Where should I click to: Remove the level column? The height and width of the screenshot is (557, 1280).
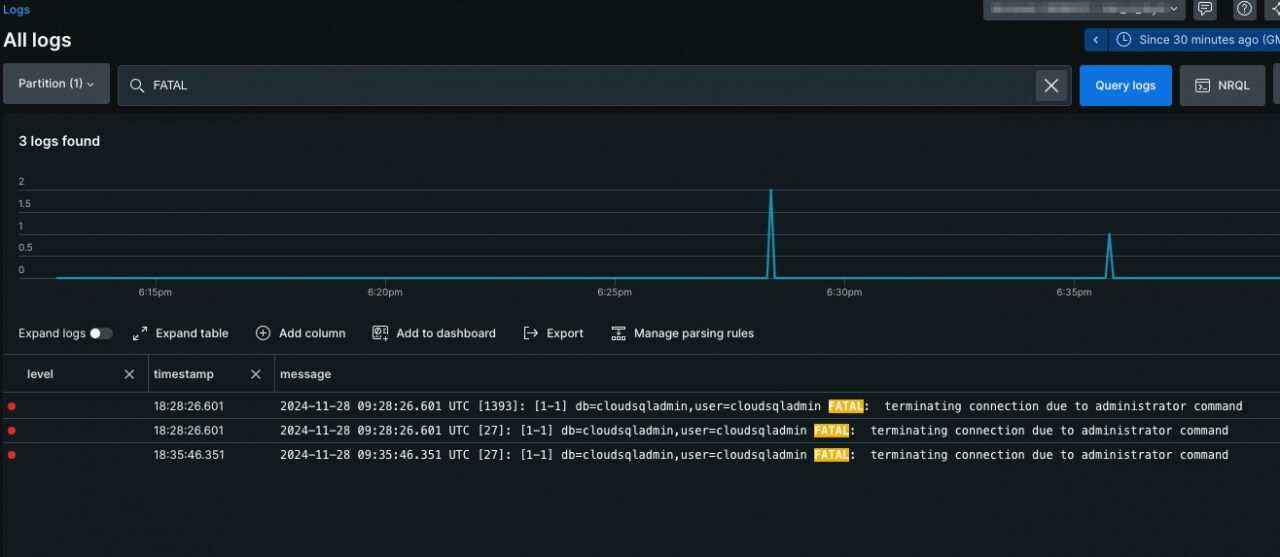coord(129,374)
